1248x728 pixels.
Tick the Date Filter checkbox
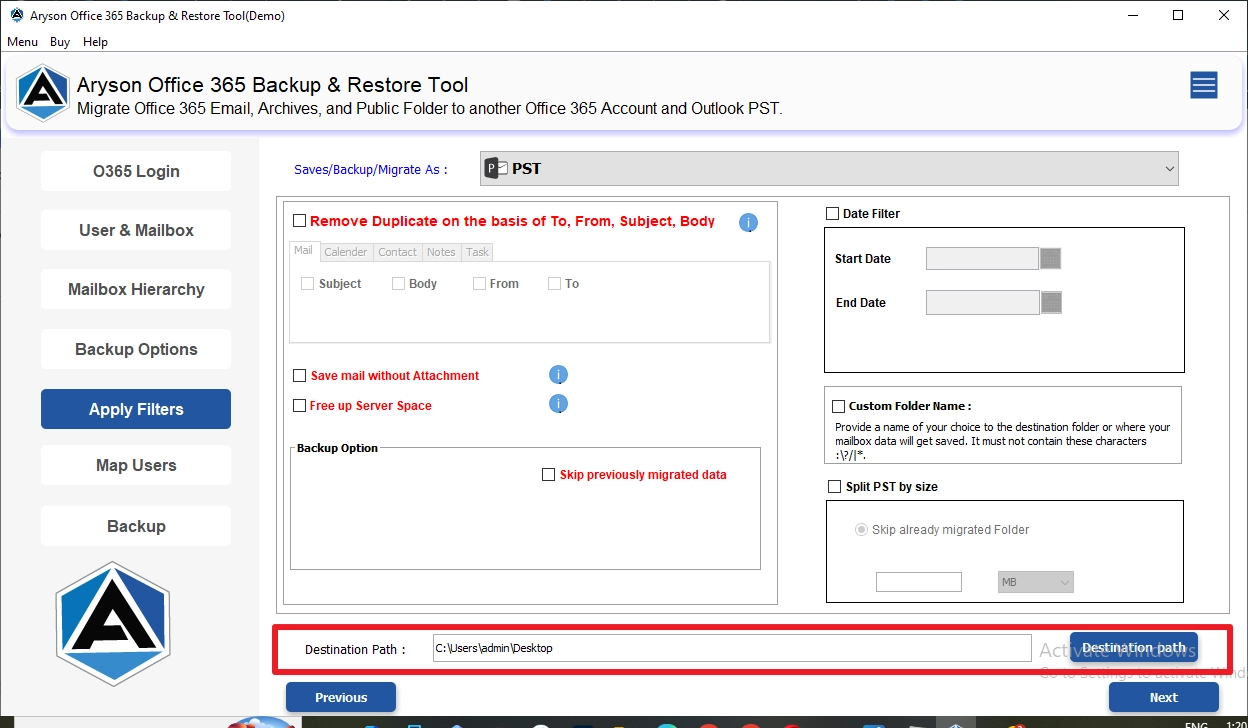tap(832, 213)
